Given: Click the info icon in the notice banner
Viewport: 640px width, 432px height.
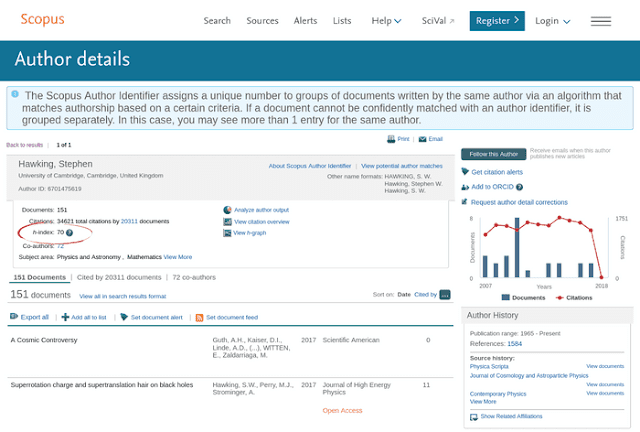Looking at the screenshot, I should (x=15, y=94).
